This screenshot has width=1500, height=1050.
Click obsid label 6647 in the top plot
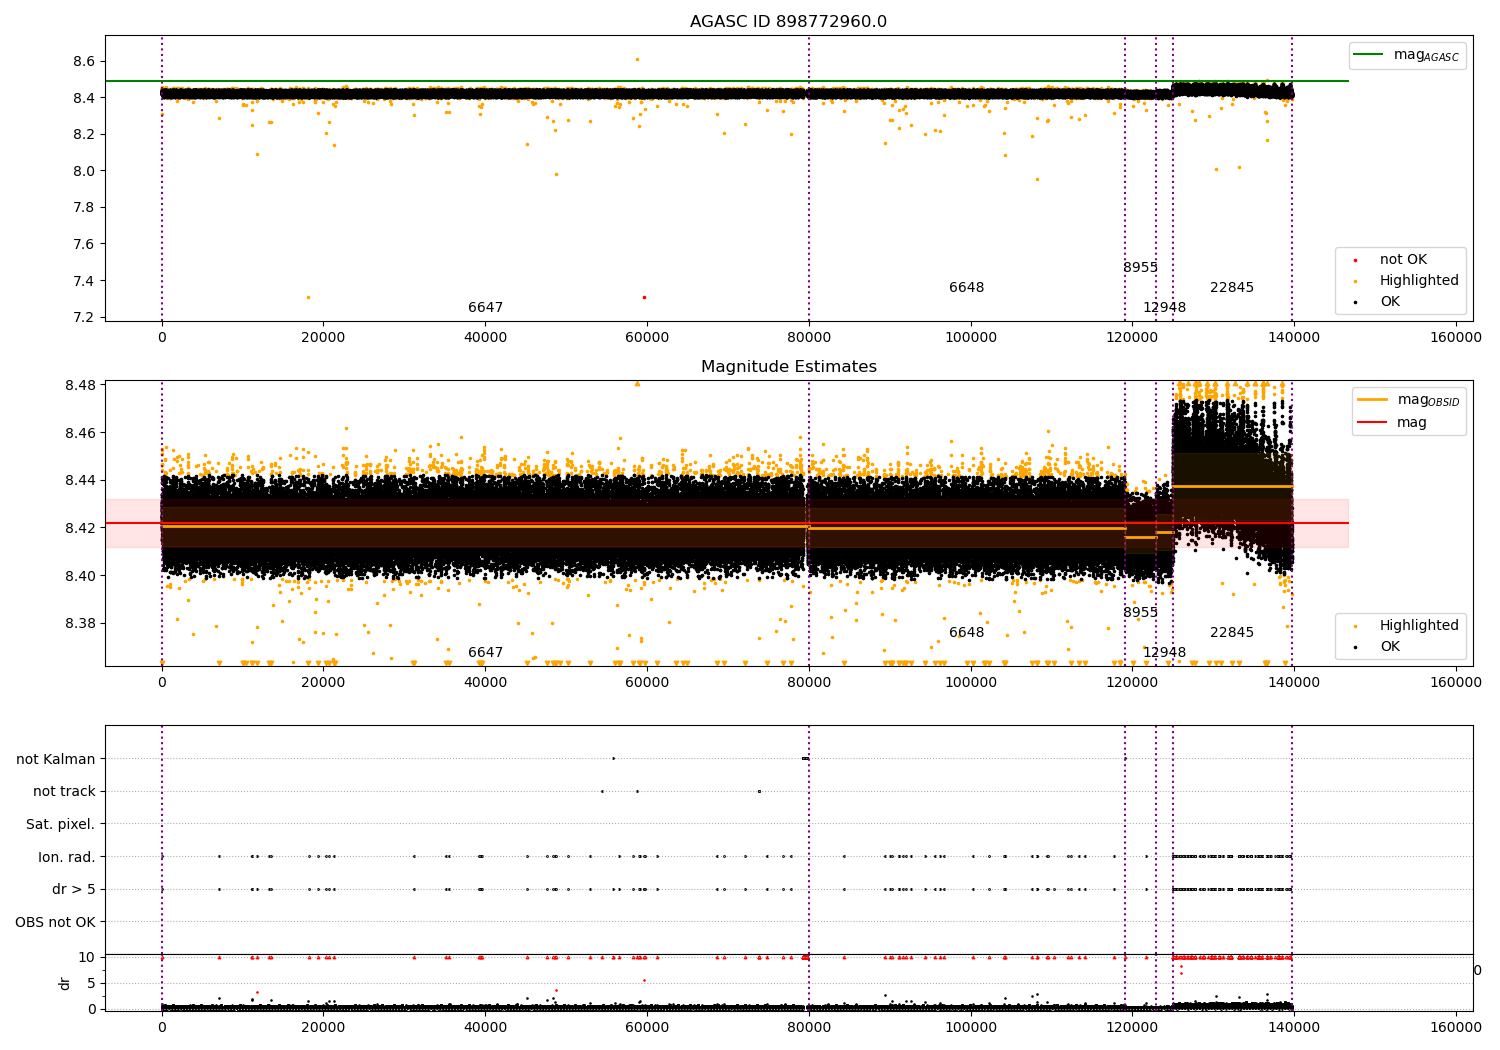click(x=485, y=308)
